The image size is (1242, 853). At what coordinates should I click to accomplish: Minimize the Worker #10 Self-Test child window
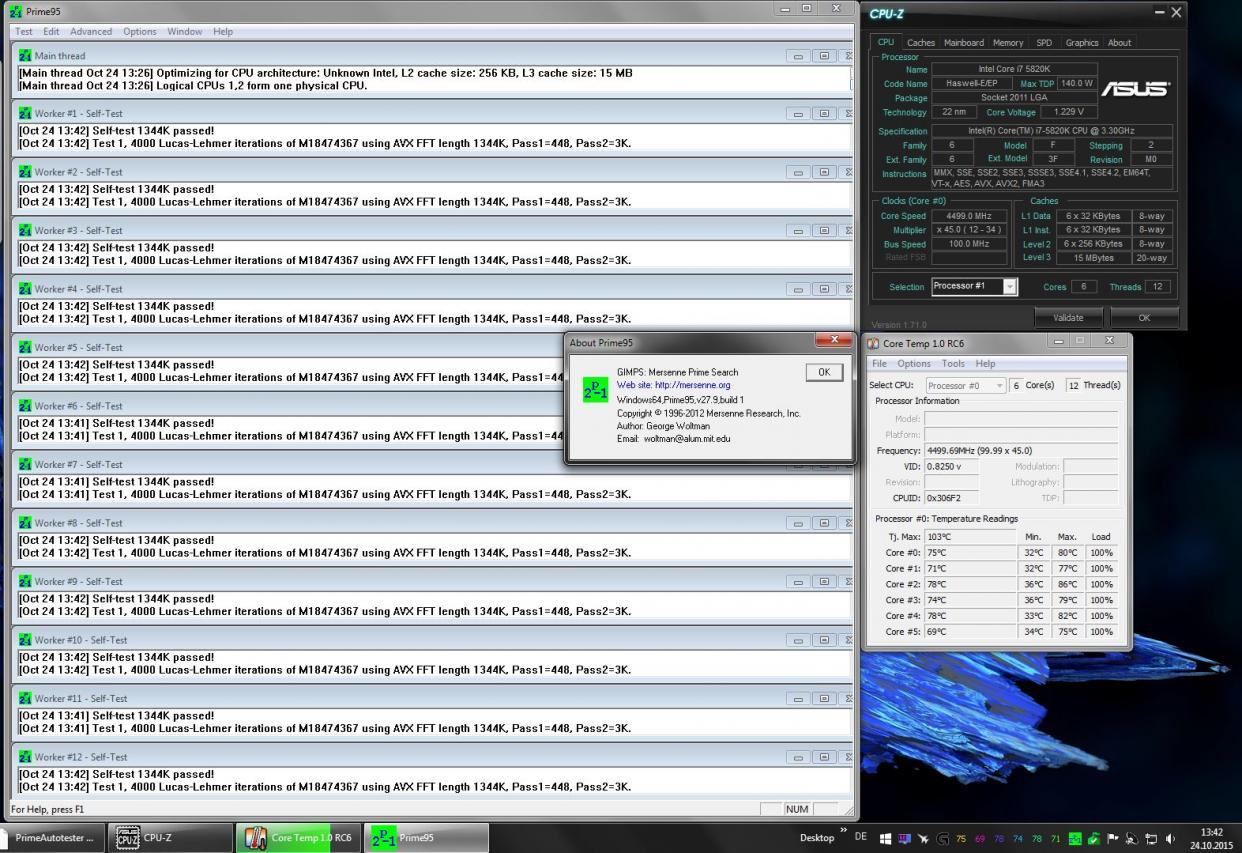(x=798, y=640)
